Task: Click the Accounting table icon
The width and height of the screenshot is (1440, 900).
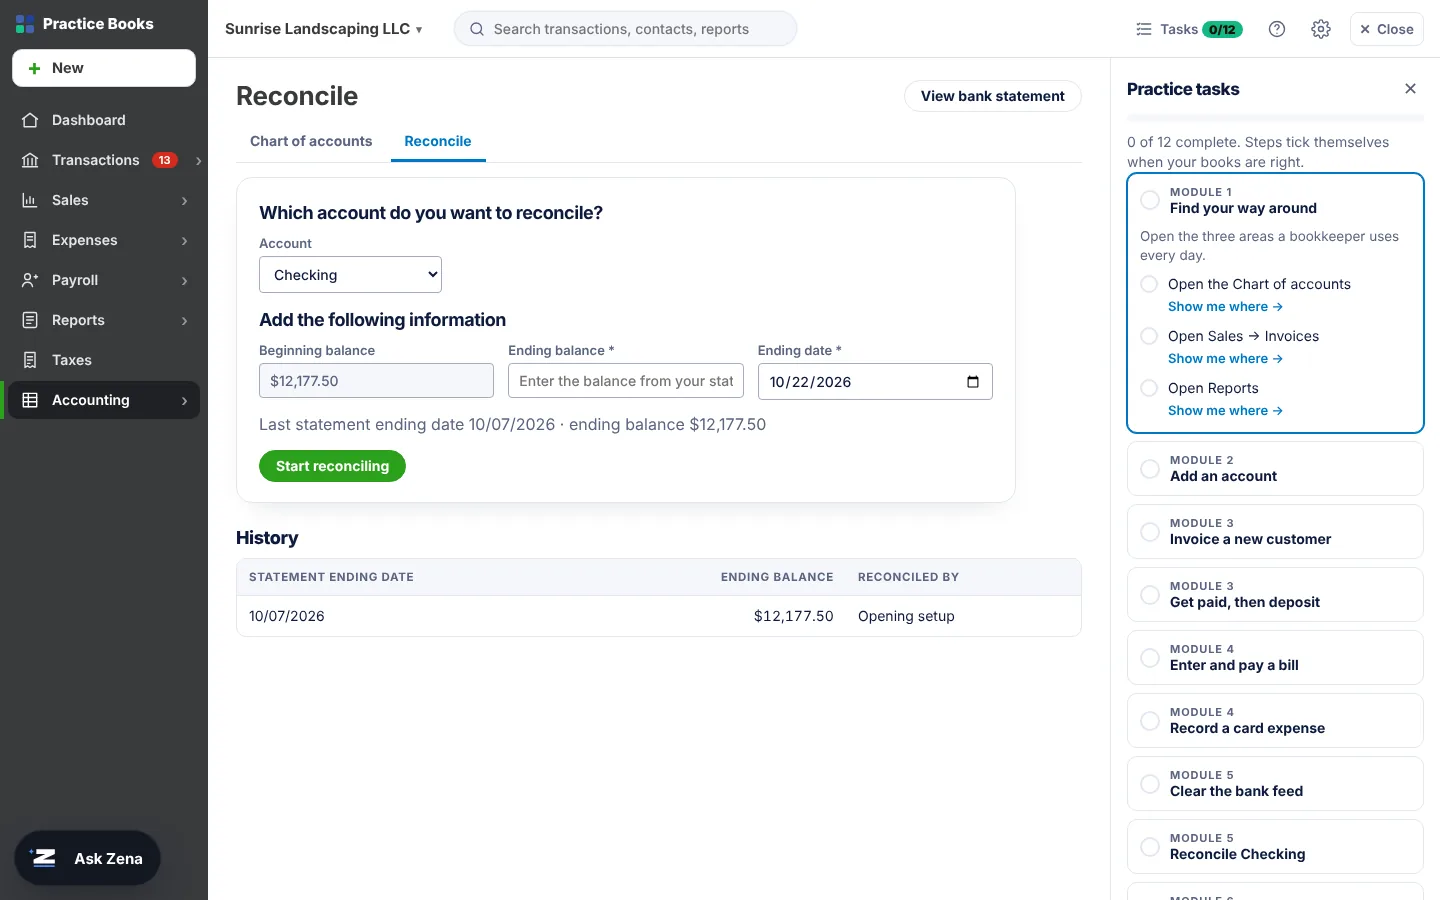Action: (30, 400)
